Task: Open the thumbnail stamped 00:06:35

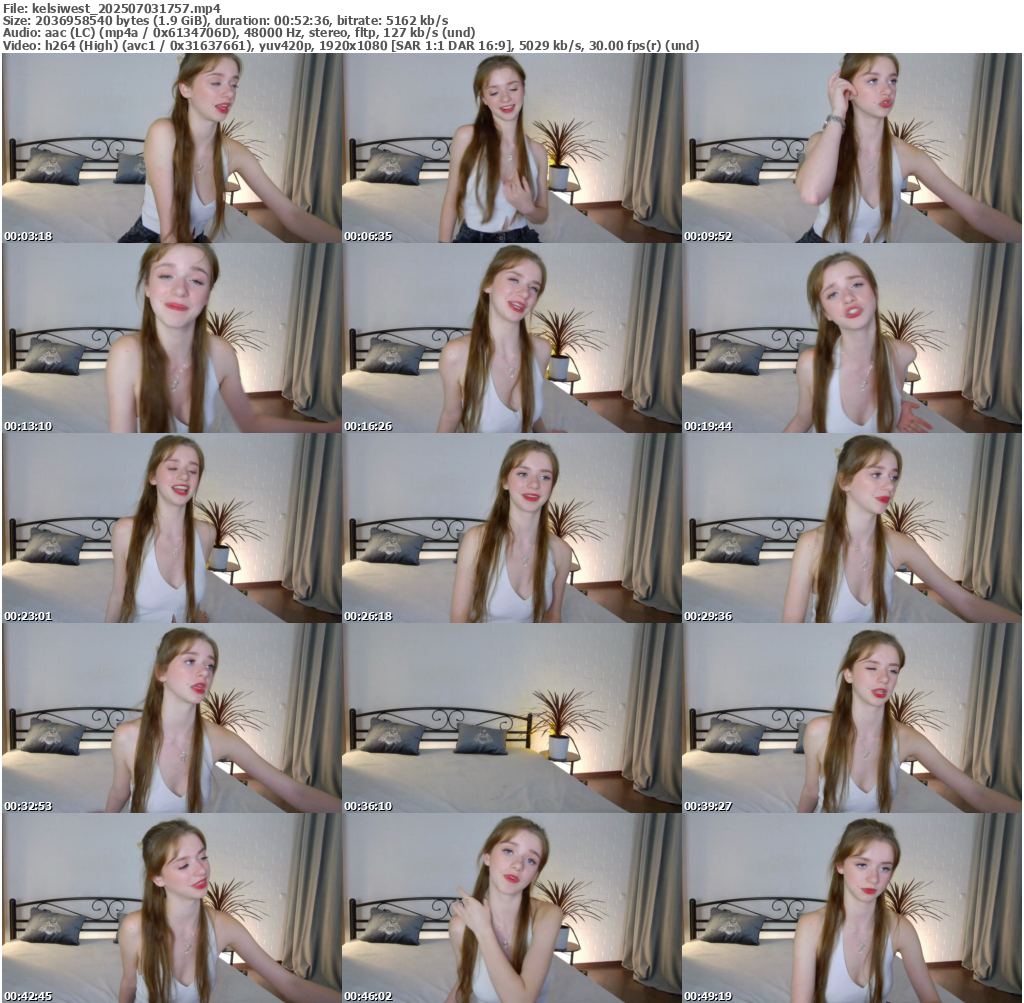Action: pyautogui.click(x=512, y=148)
